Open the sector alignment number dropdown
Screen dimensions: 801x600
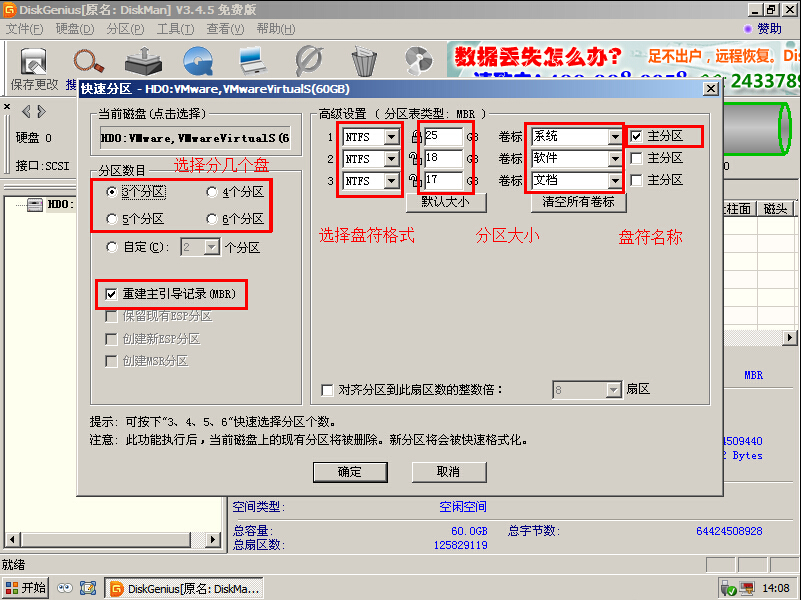(613, 390)
